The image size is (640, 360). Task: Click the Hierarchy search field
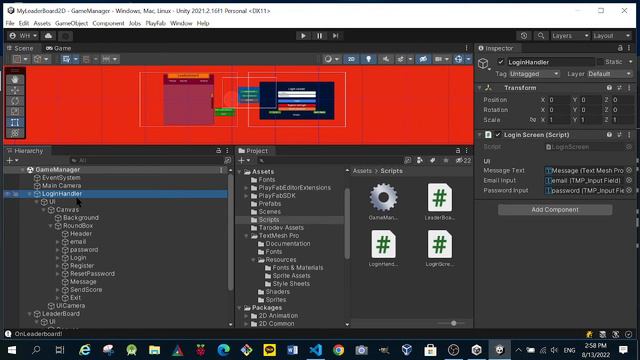click(x=146, y=160)
